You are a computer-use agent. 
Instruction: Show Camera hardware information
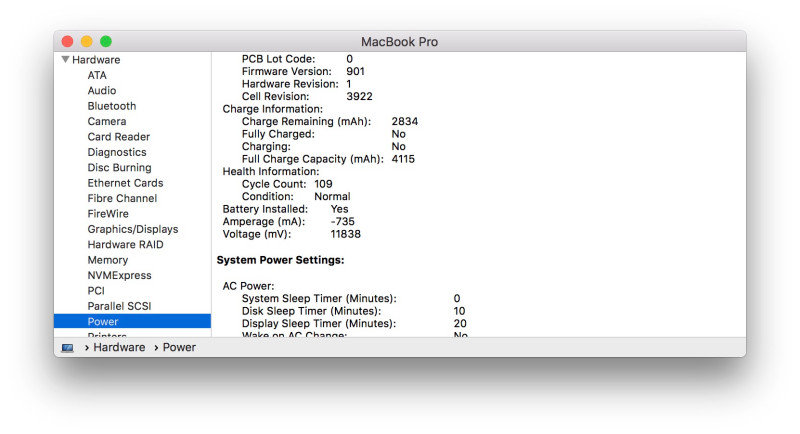(x=106, y=122)
